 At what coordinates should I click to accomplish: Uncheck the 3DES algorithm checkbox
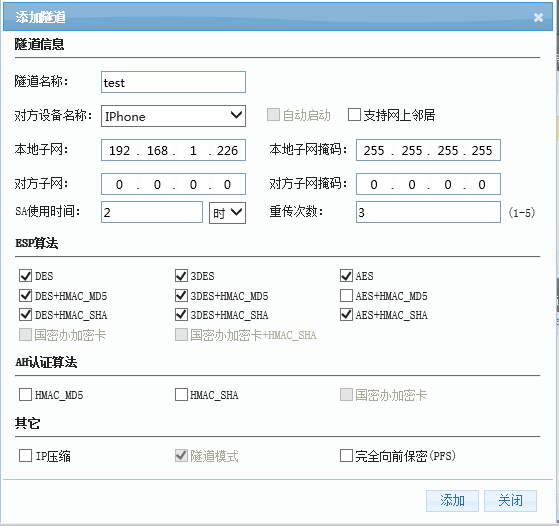(x=181, y=276)
